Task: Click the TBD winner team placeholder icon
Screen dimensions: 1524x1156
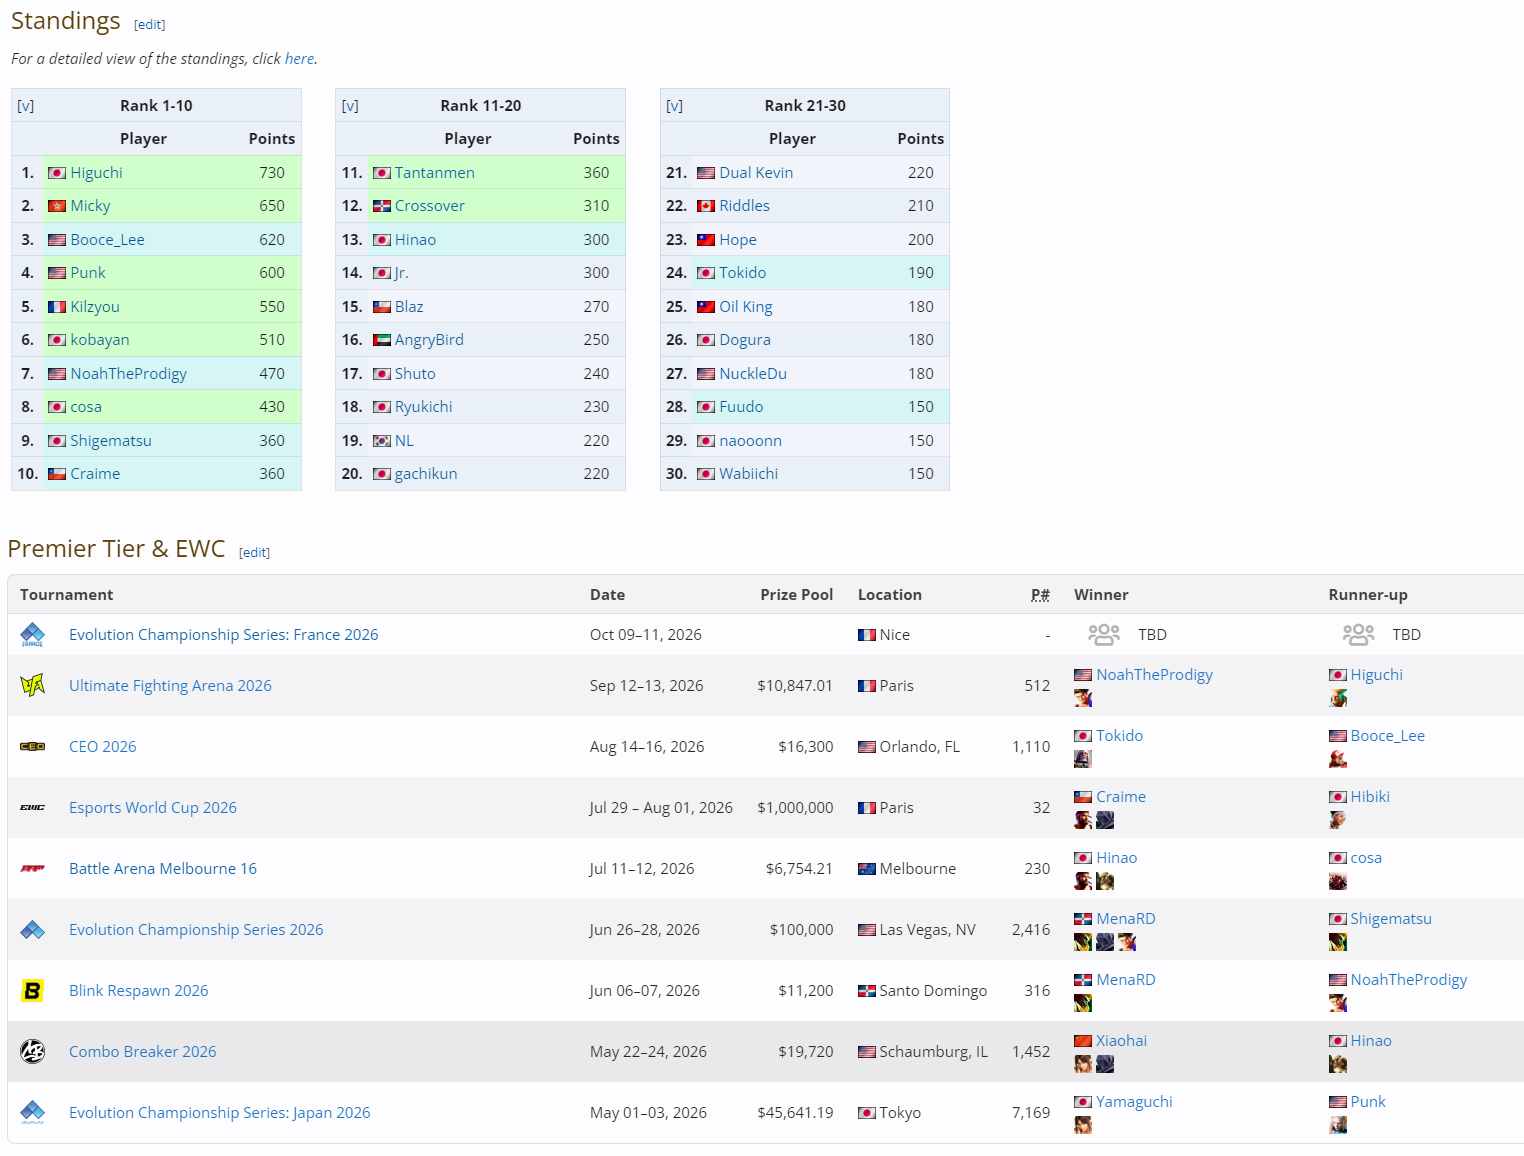Action: point(1104,634)
